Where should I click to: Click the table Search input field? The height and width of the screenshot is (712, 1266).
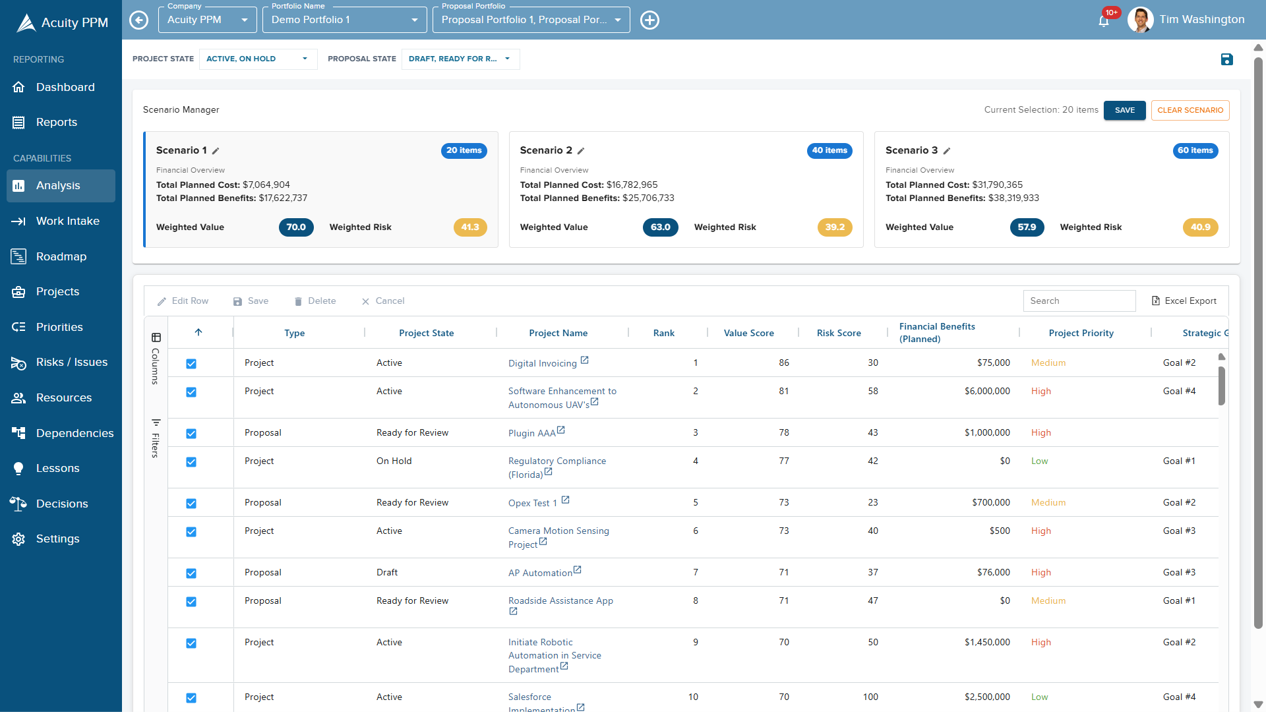(x=1078, y=301)
